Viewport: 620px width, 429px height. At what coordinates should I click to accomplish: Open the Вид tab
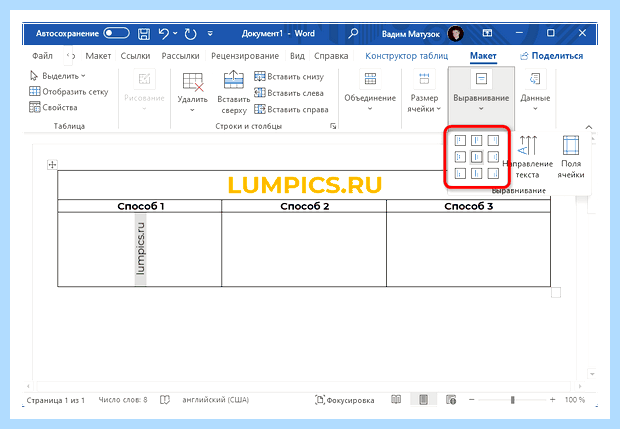(x=297, y=56)
